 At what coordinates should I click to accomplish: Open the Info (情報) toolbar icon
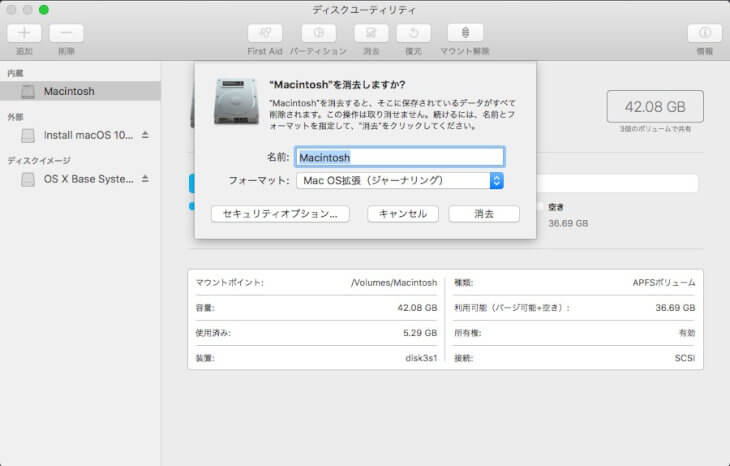(704, 33)
